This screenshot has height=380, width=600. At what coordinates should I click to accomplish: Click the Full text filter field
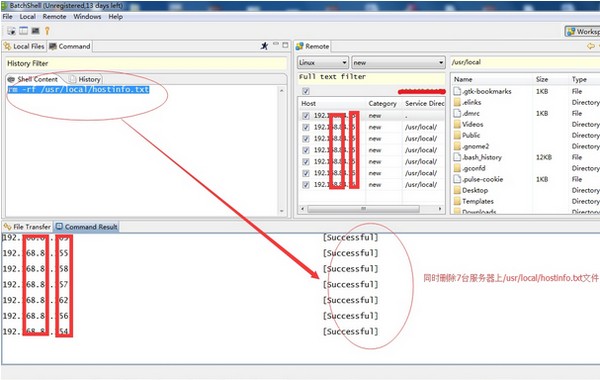(x=371, y=78)
